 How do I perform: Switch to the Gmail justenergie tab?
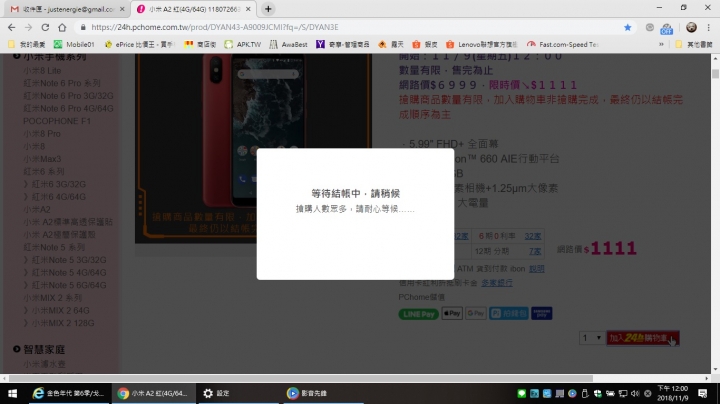pyautogui.click(x=67, y=9)
